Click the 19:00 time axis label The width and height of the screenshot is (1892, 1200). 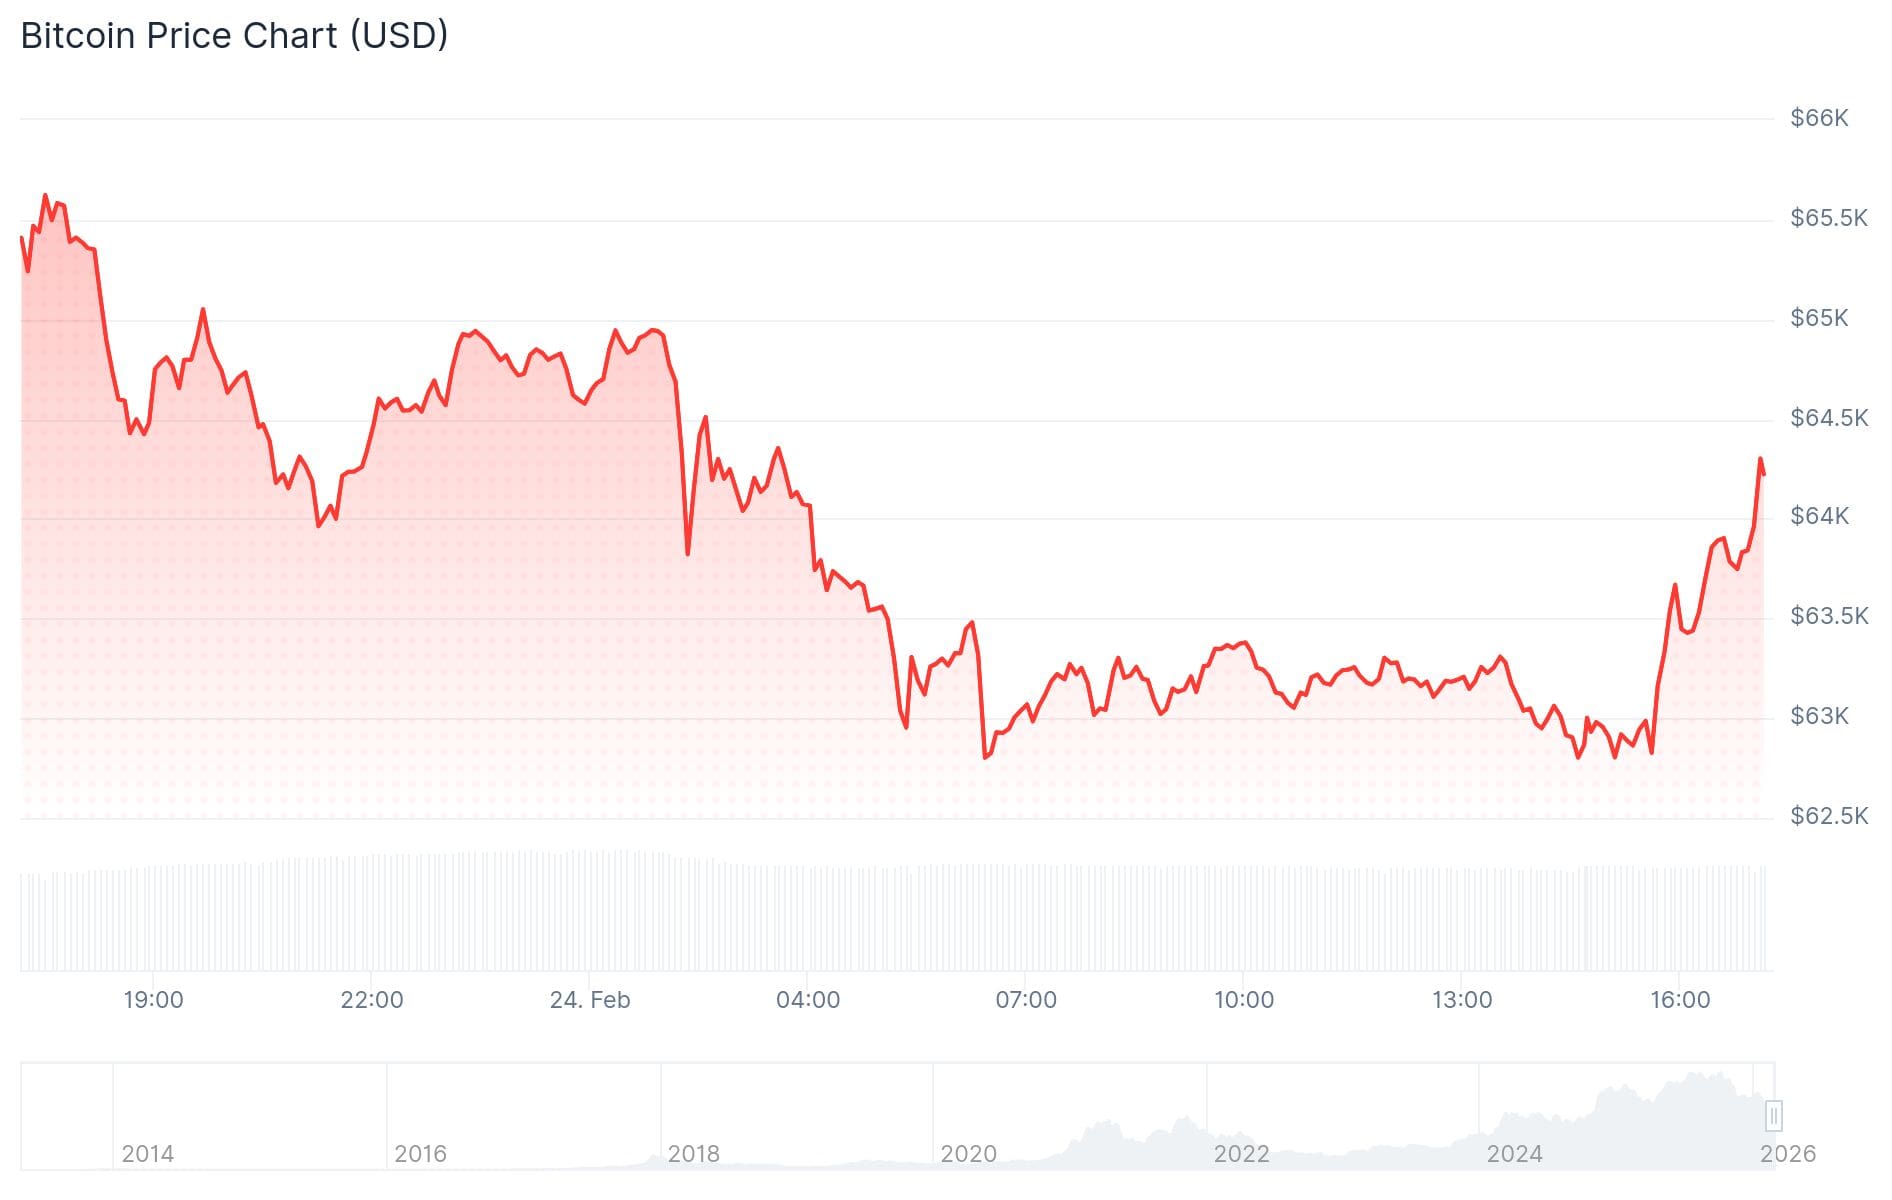(x=153, y=1000)
